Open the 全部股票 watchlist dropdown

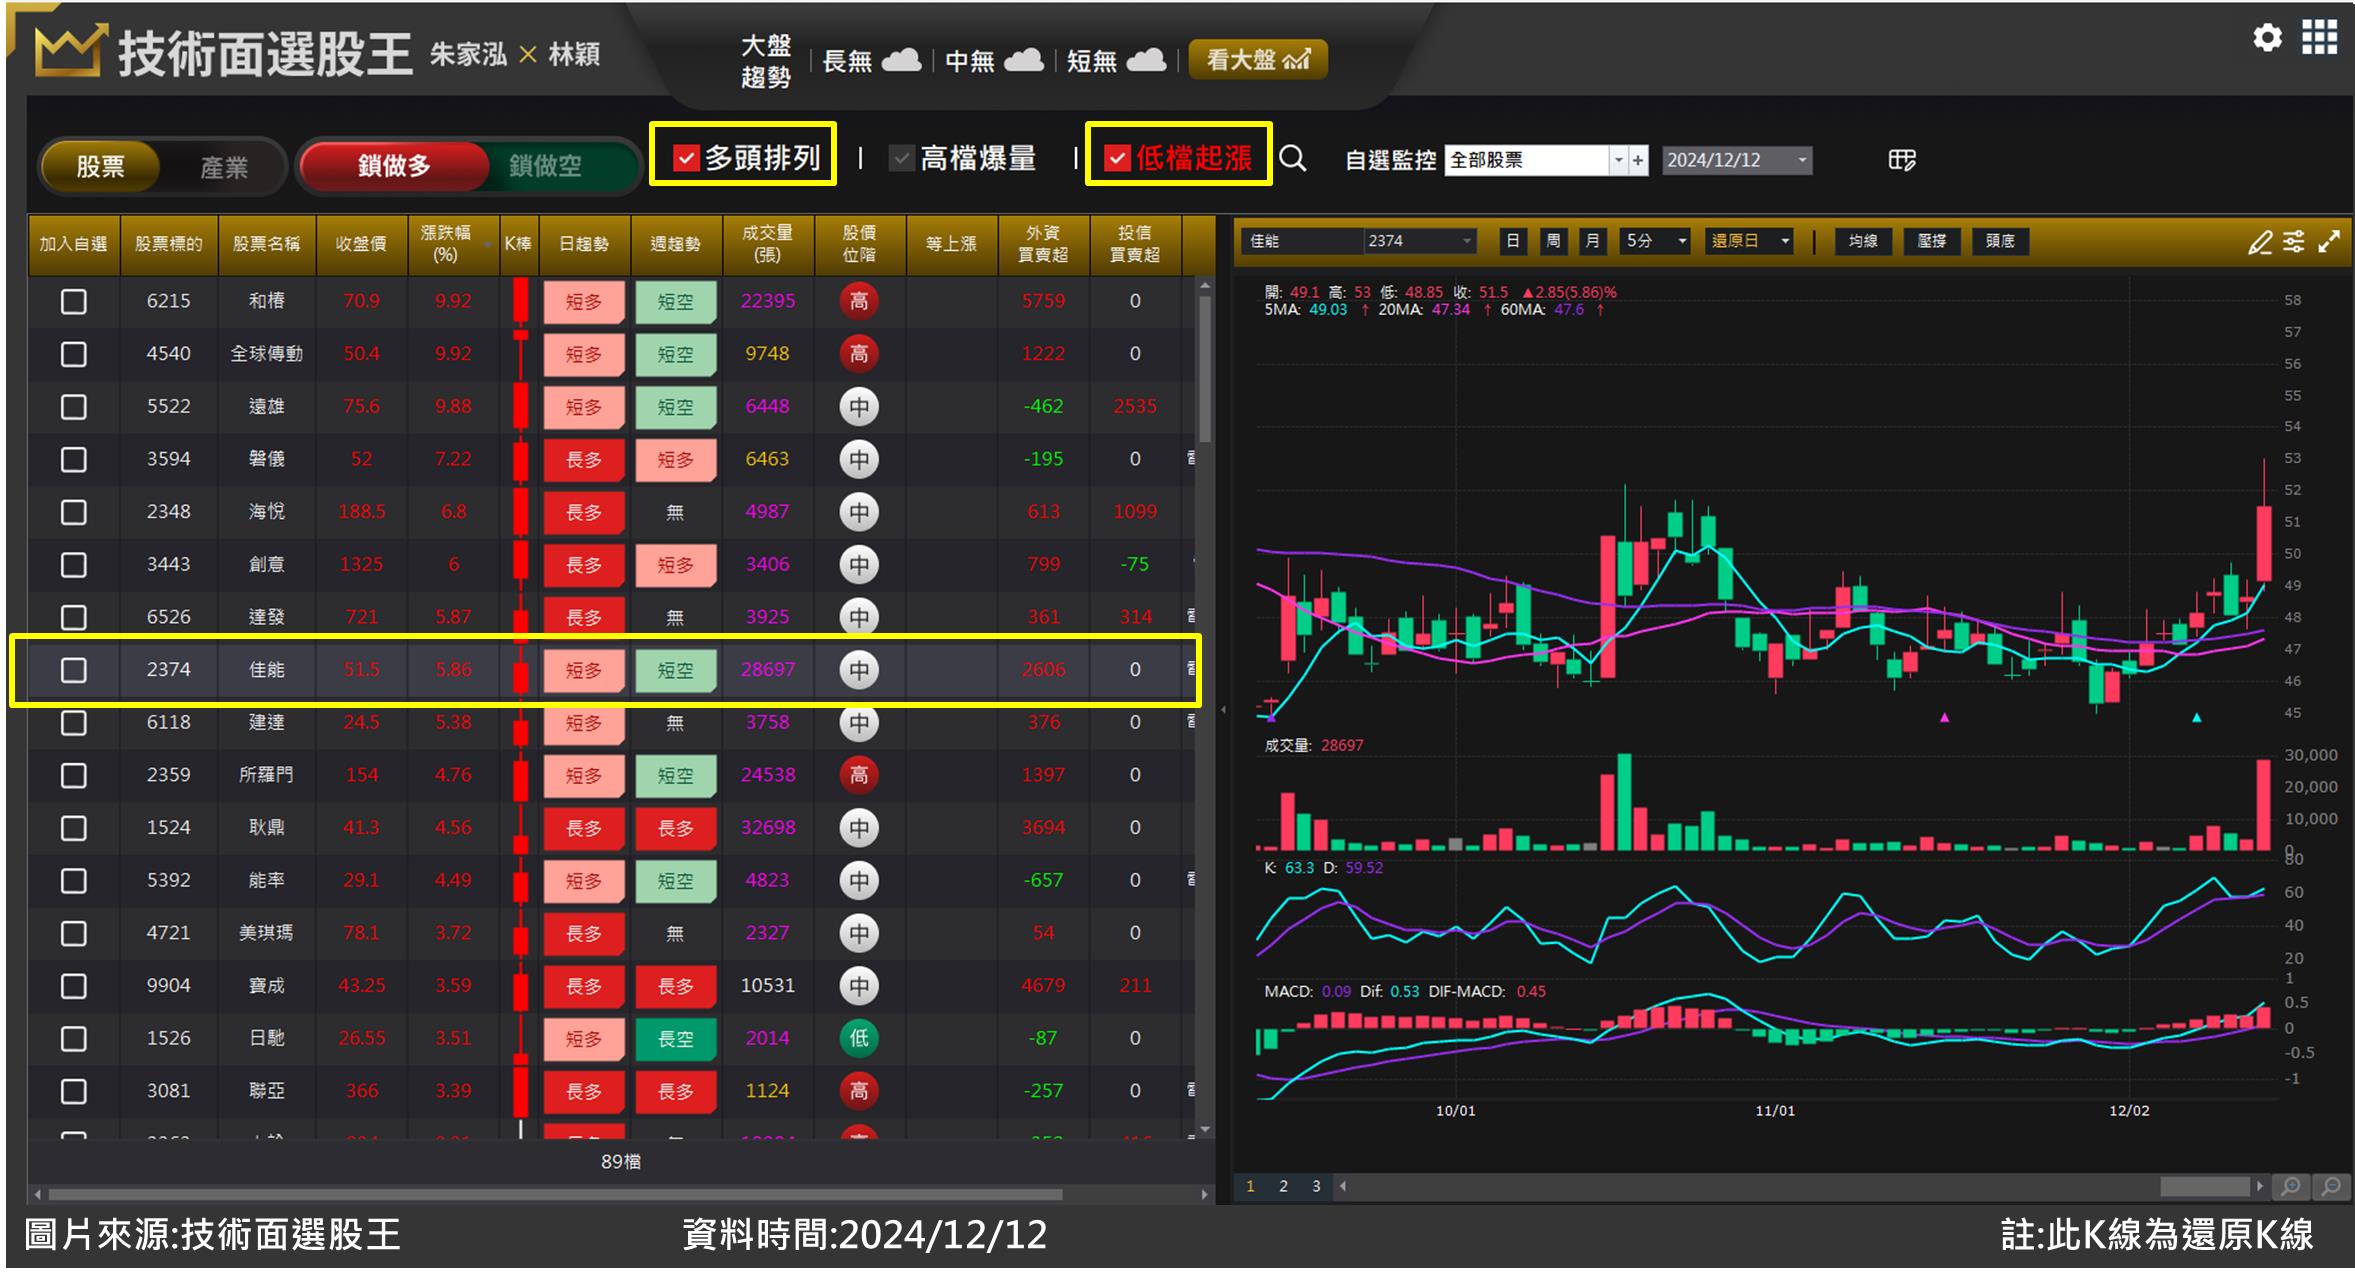pos(1618,160)
